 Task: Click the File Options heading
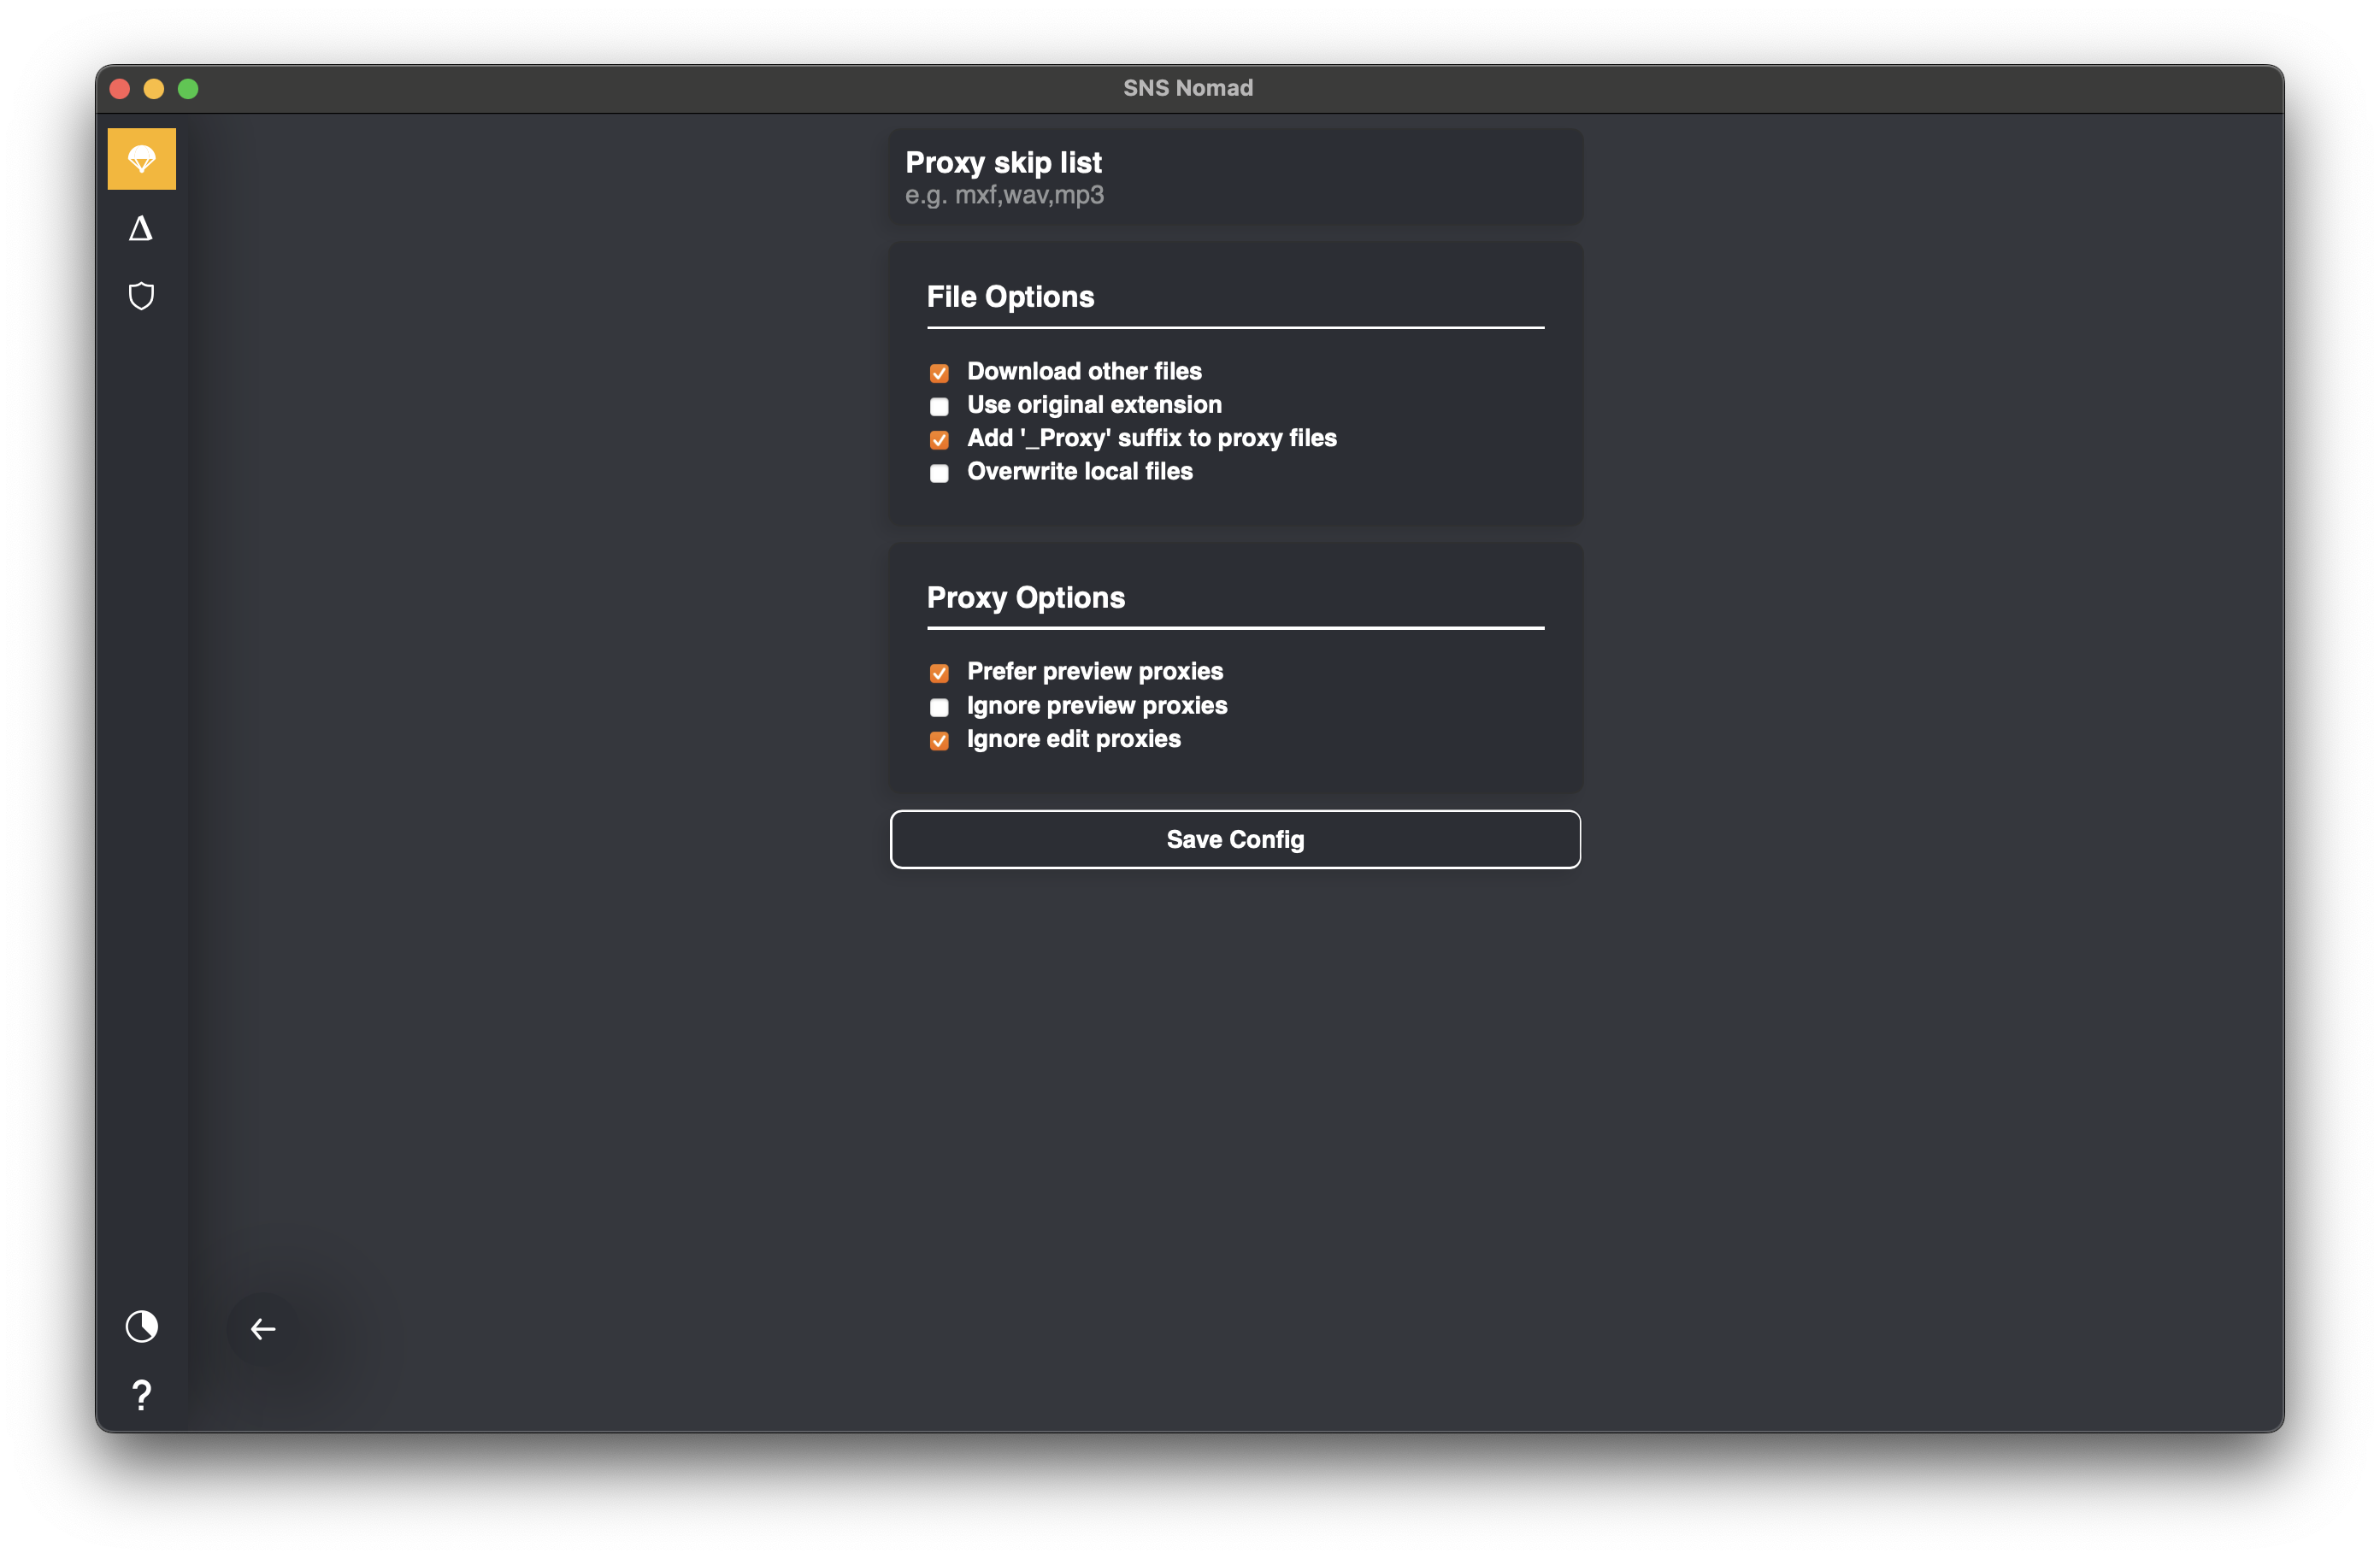(1010, 297)
